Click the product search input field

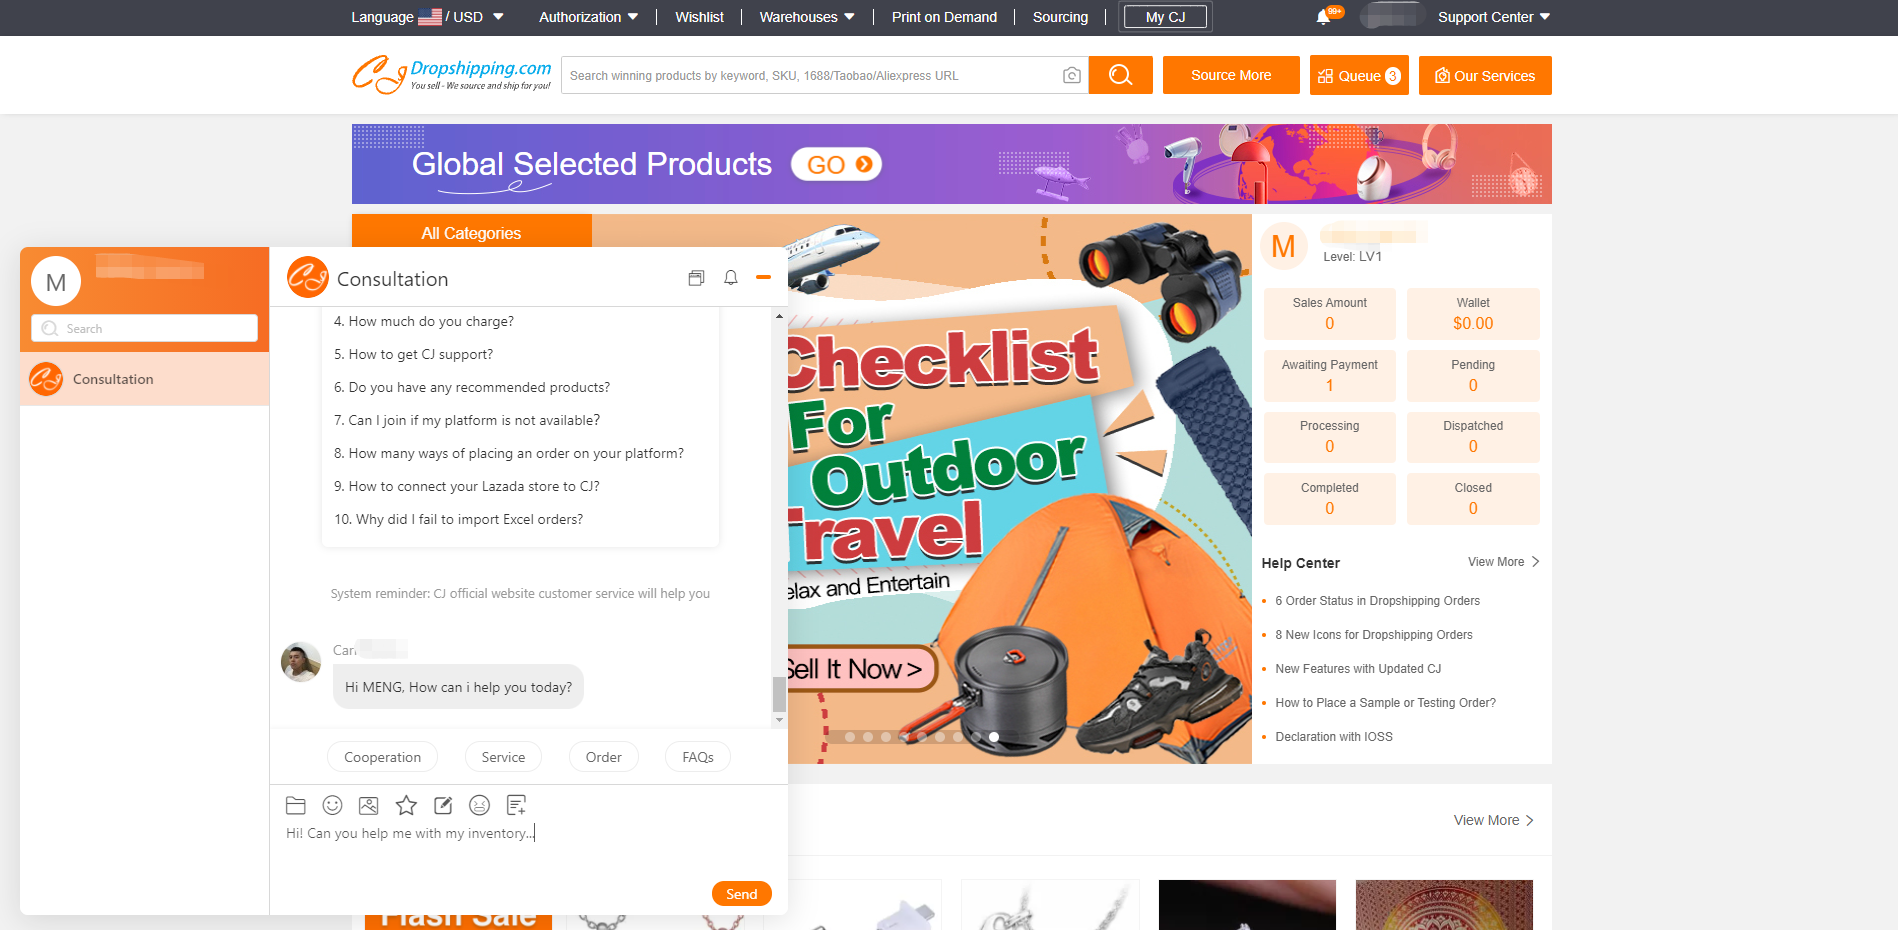tap(810, 76)
